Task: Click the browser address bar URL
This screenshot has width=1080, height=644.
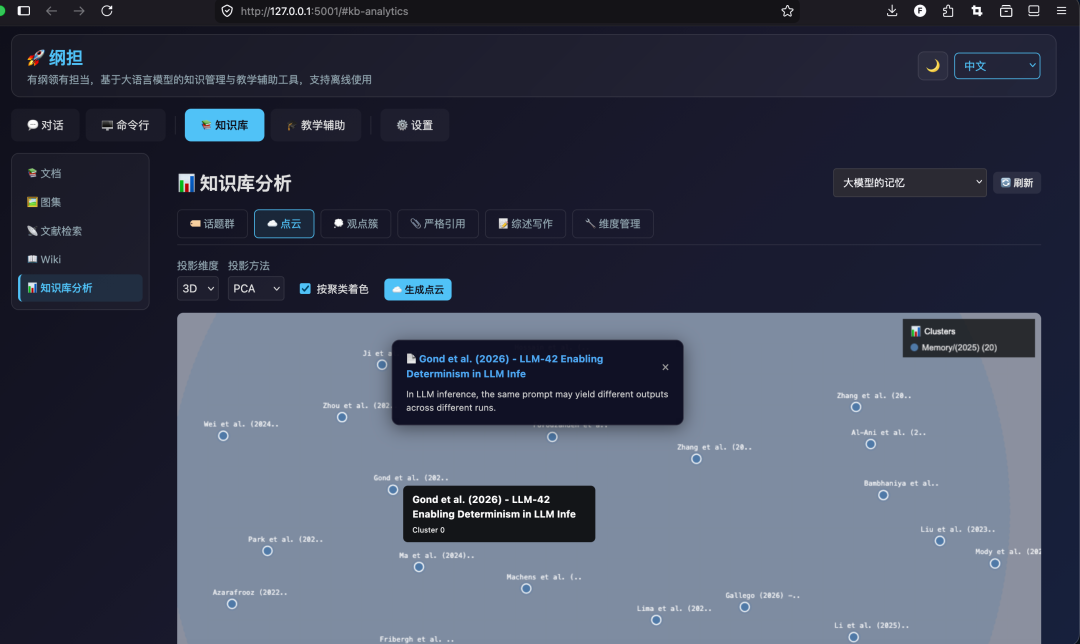Action: coord(324,11)
